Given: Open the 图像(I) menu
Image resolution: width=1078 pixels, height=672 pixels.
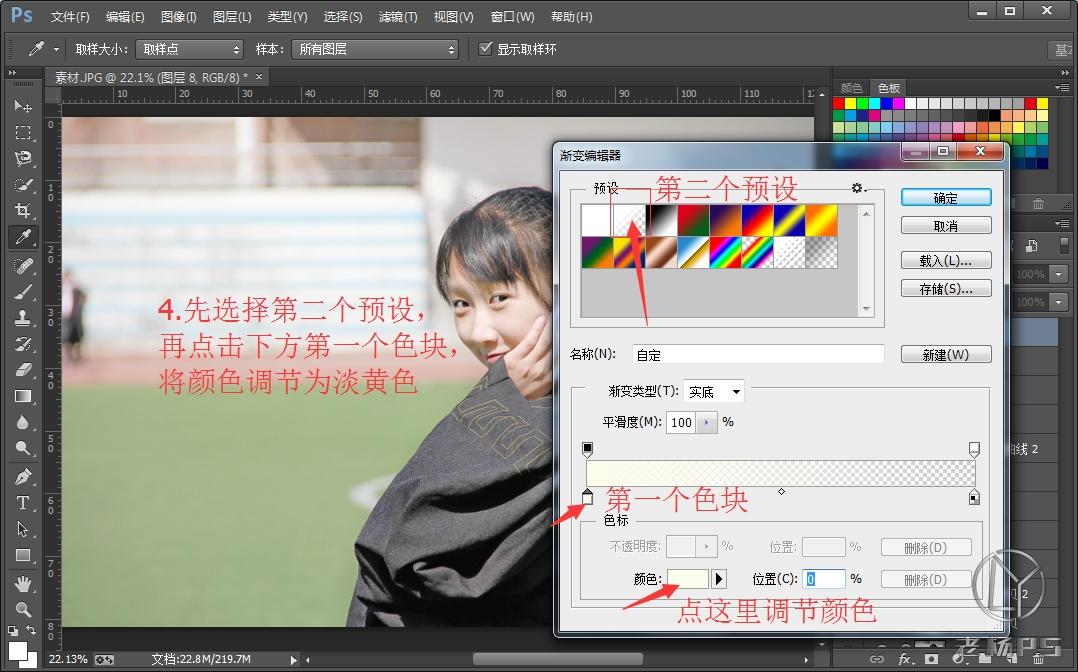Looking at the screenshot, I should [178, 17].
